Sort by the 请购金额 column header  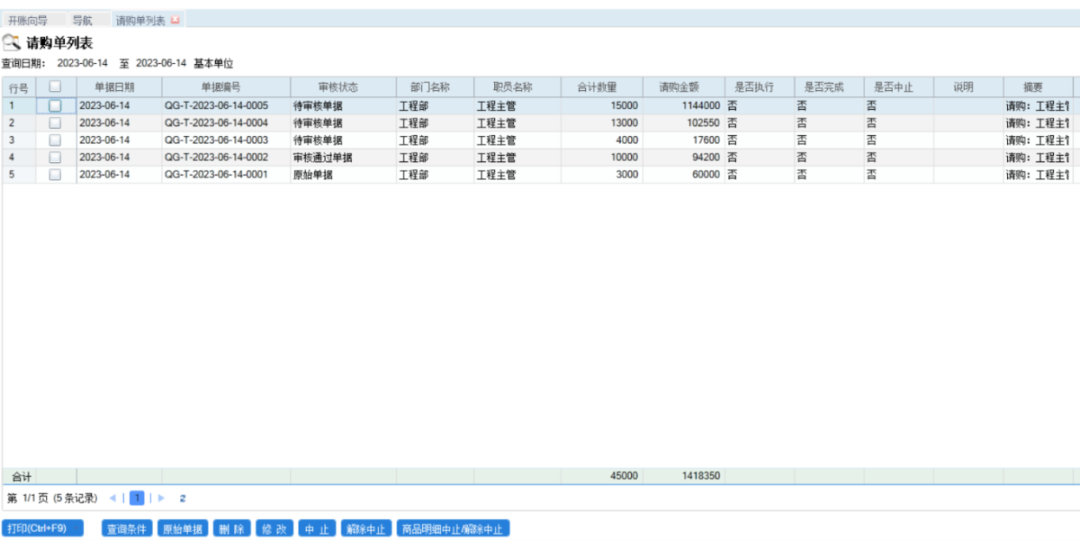point(682,87)
